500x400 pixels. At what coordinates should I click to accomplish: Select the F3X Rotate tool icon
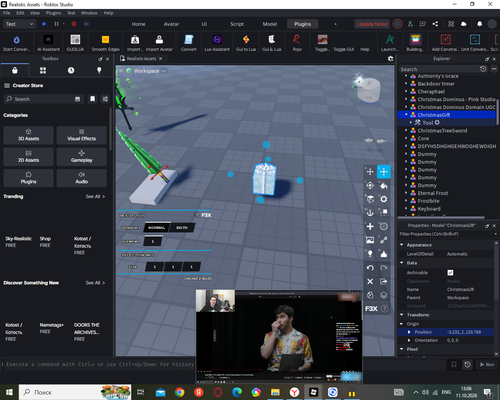tap(370, 185)
